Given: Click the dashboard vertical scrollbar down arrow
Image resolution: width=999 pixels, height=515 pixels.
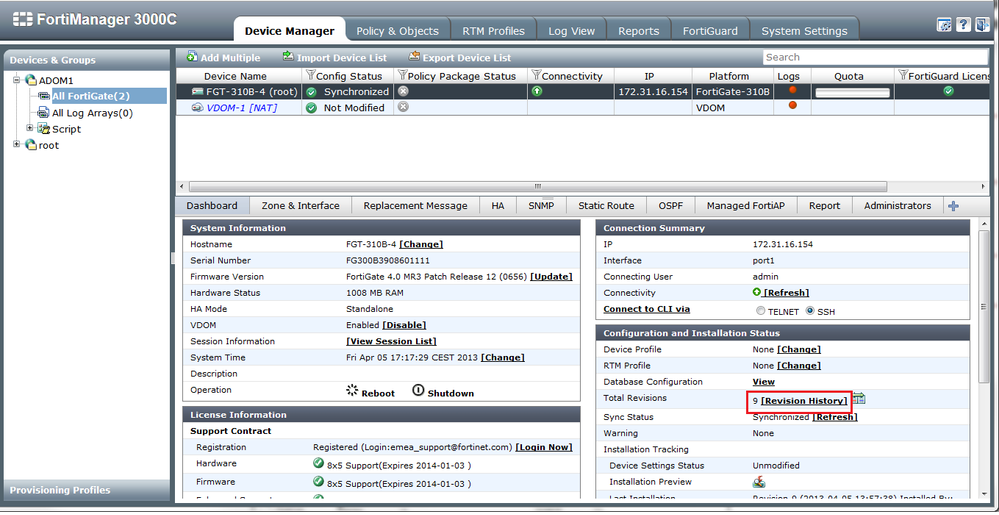Looking at the screenshot, I should pos(984,494).
